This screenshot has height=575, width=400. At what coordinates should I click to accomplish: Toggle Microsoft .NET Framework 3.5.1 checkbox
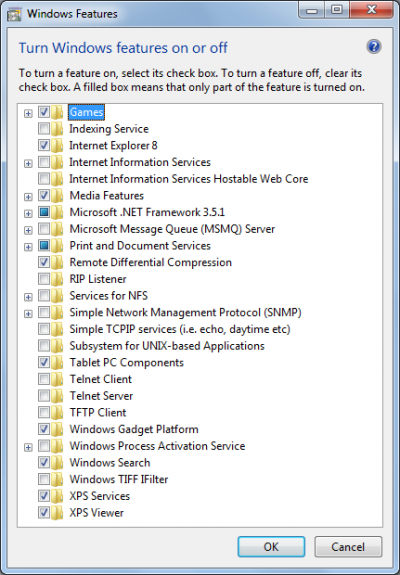44,212
